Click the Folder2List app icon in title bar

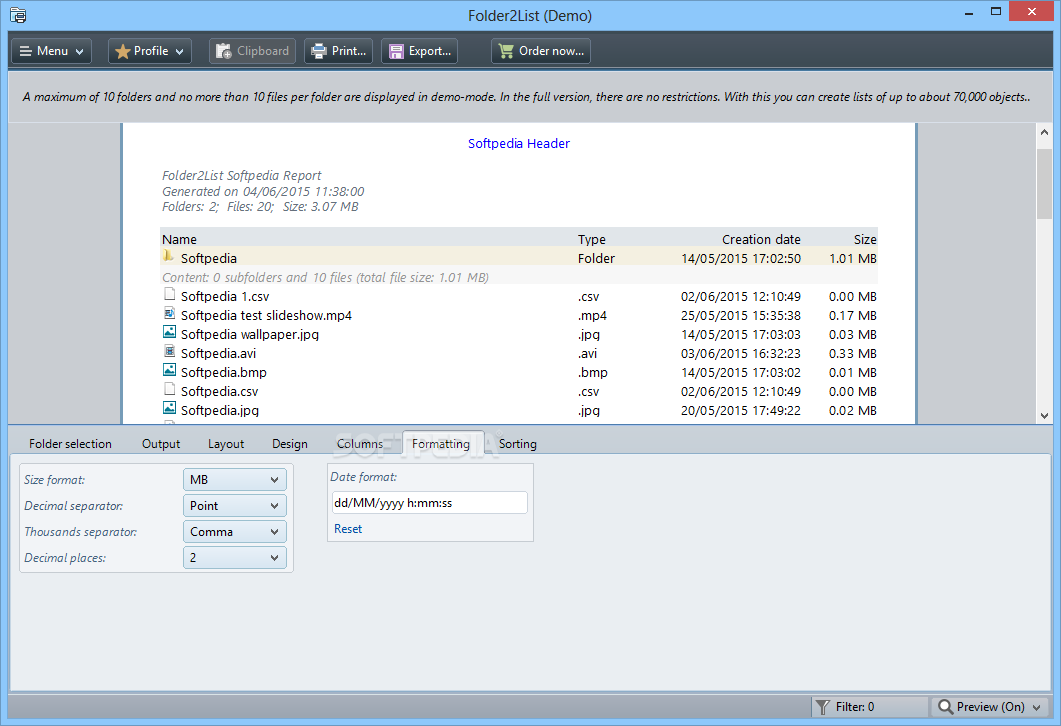click(x=18, y=14)
